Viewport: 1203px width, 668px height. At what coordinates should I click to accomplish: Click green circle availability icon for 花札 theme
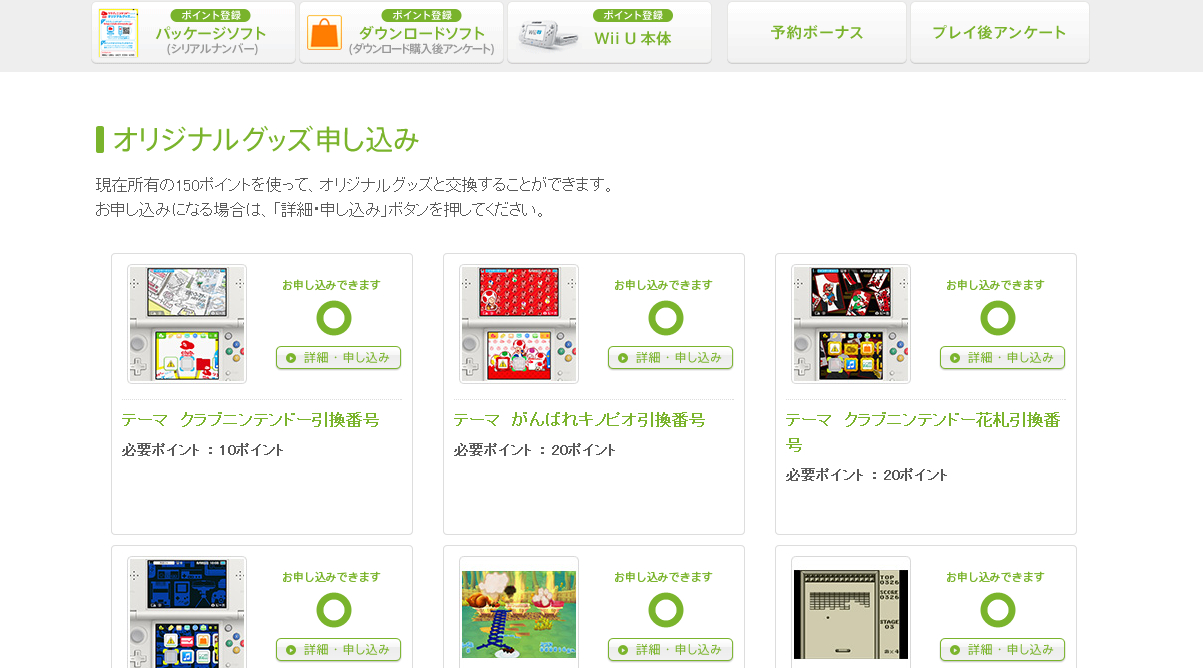point(998,318)
